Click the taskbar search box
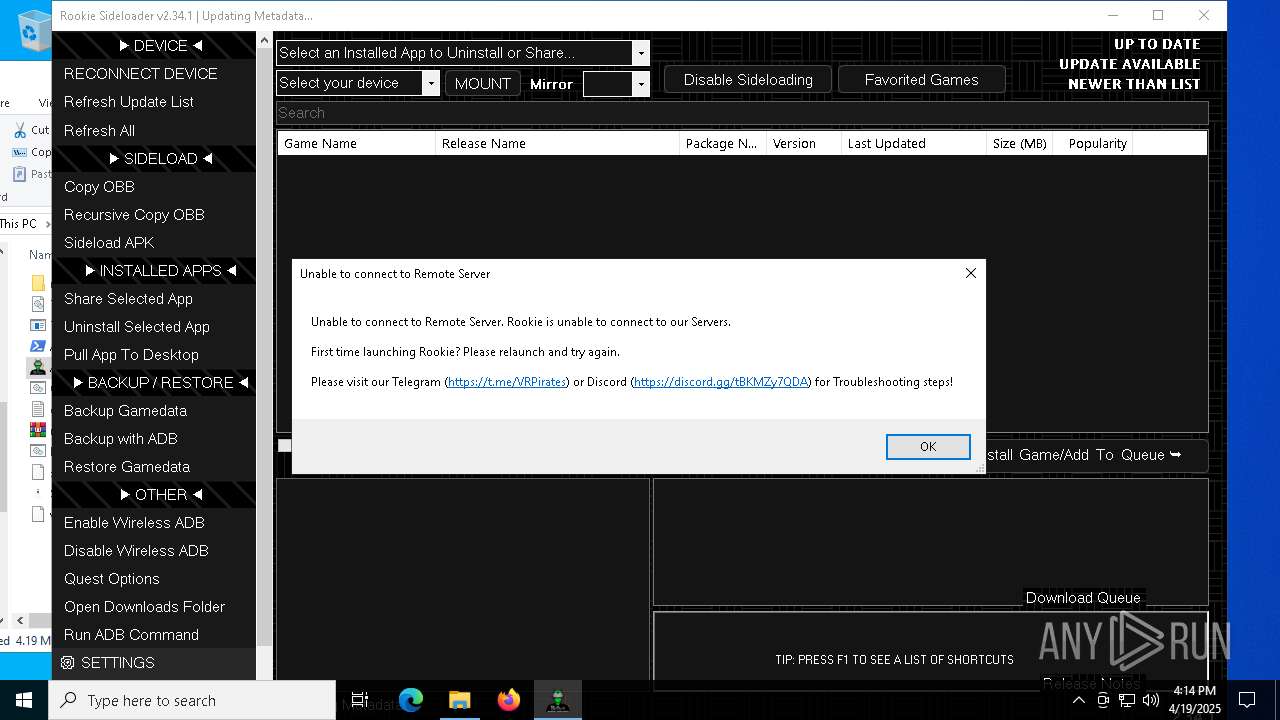The image size is (1280, 720). click(192, 700)
